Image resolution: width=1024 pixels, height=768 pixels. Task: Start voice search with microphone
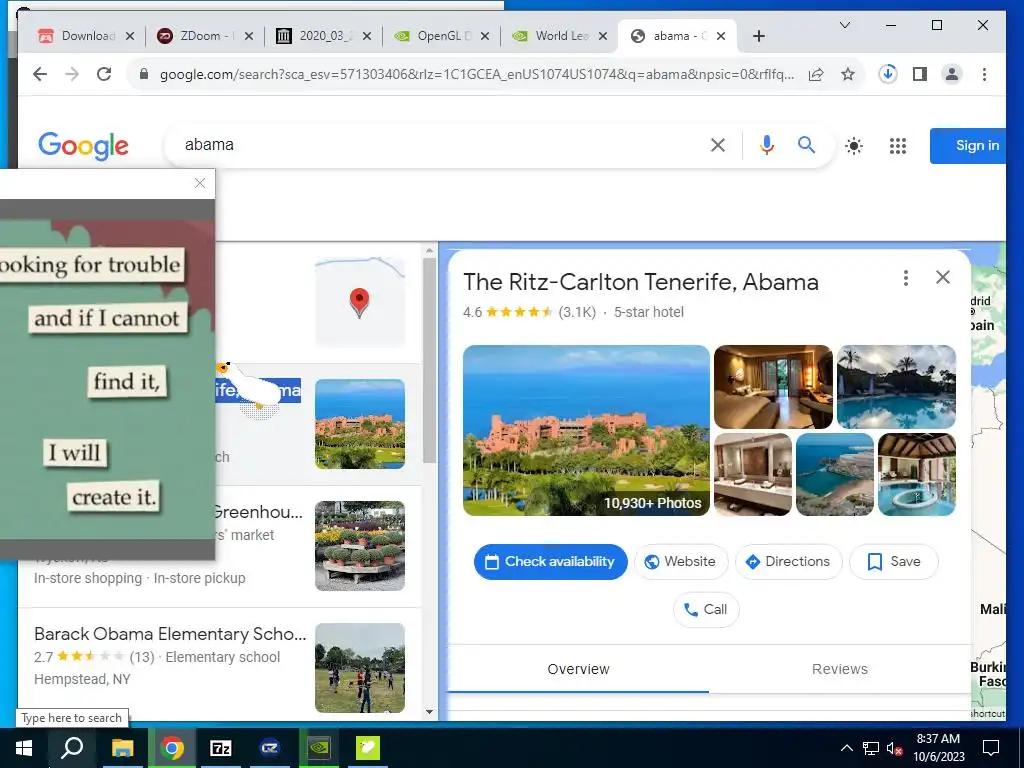tap(767, 145)
